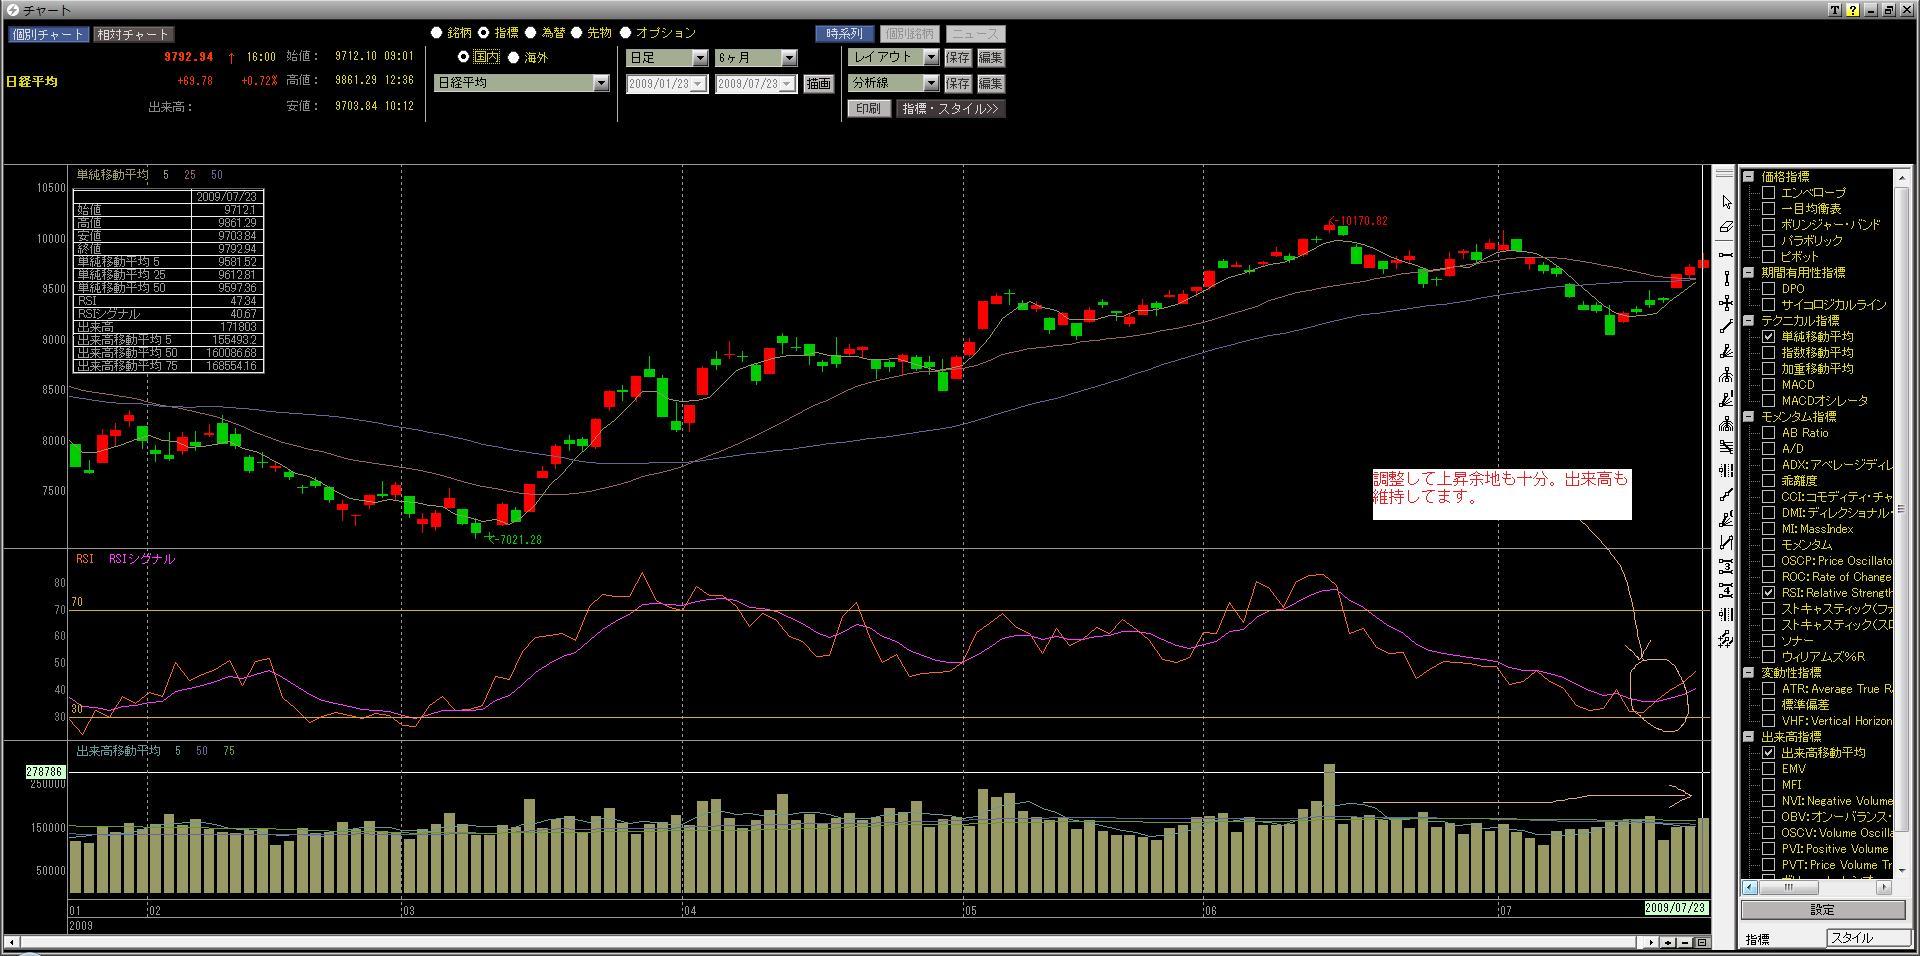The width and height of the screenshot is (1920, 956).
Task: Select the vertical line drawing tool
Action: [1726, 279]
